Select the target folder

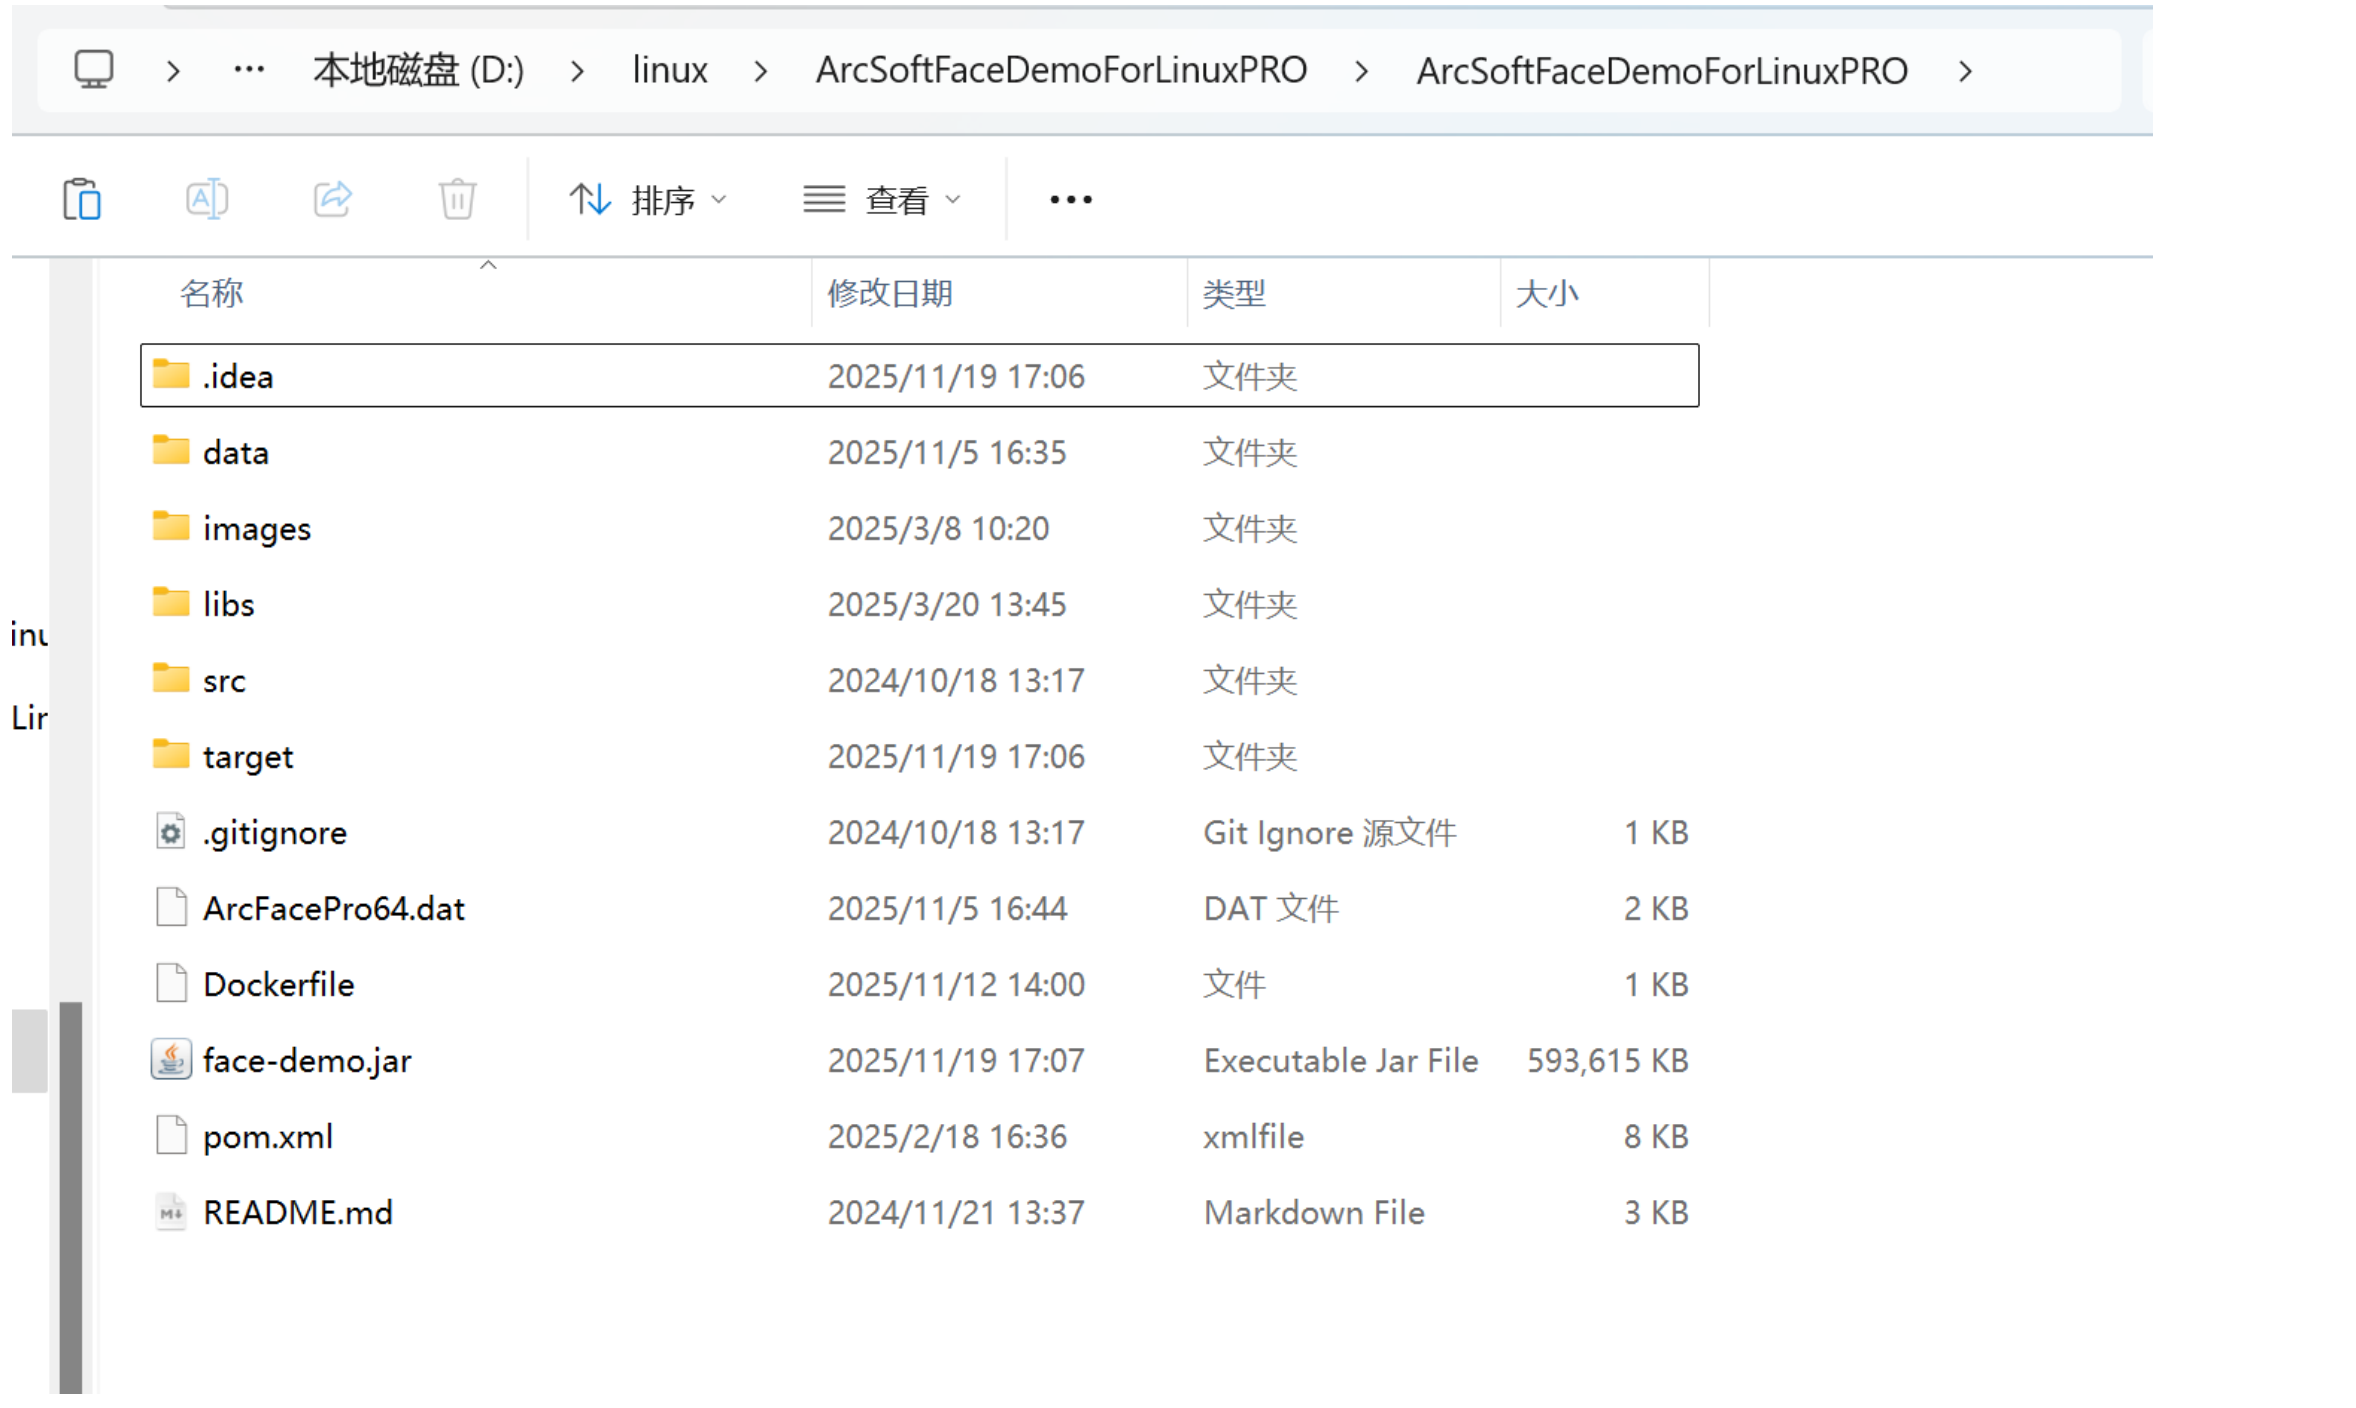[247, 756]
